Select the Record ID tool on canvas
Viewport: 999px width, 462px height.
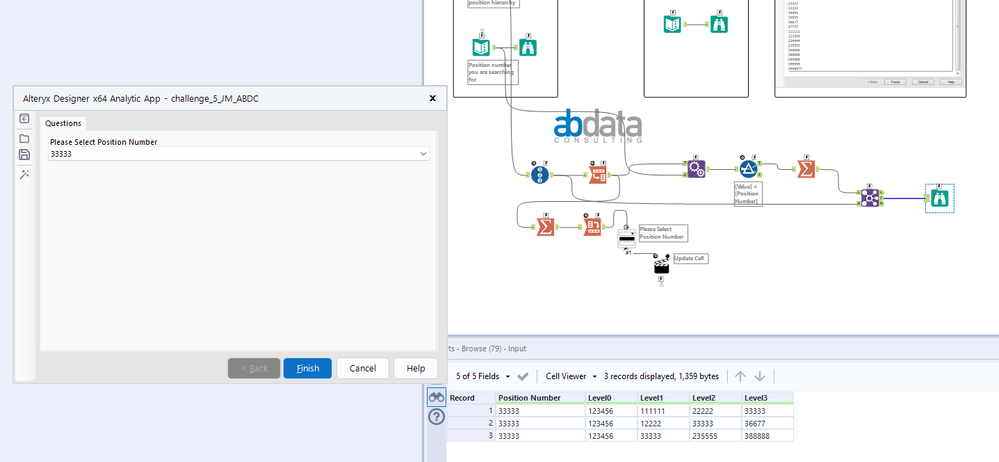[540, 174]
